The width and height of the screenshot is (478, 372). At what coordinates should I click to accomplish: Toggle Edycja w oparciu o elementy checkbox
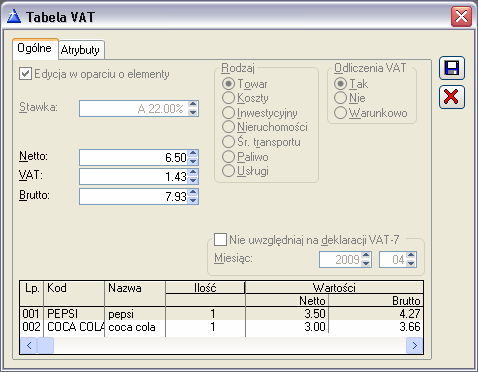point(25,74)
